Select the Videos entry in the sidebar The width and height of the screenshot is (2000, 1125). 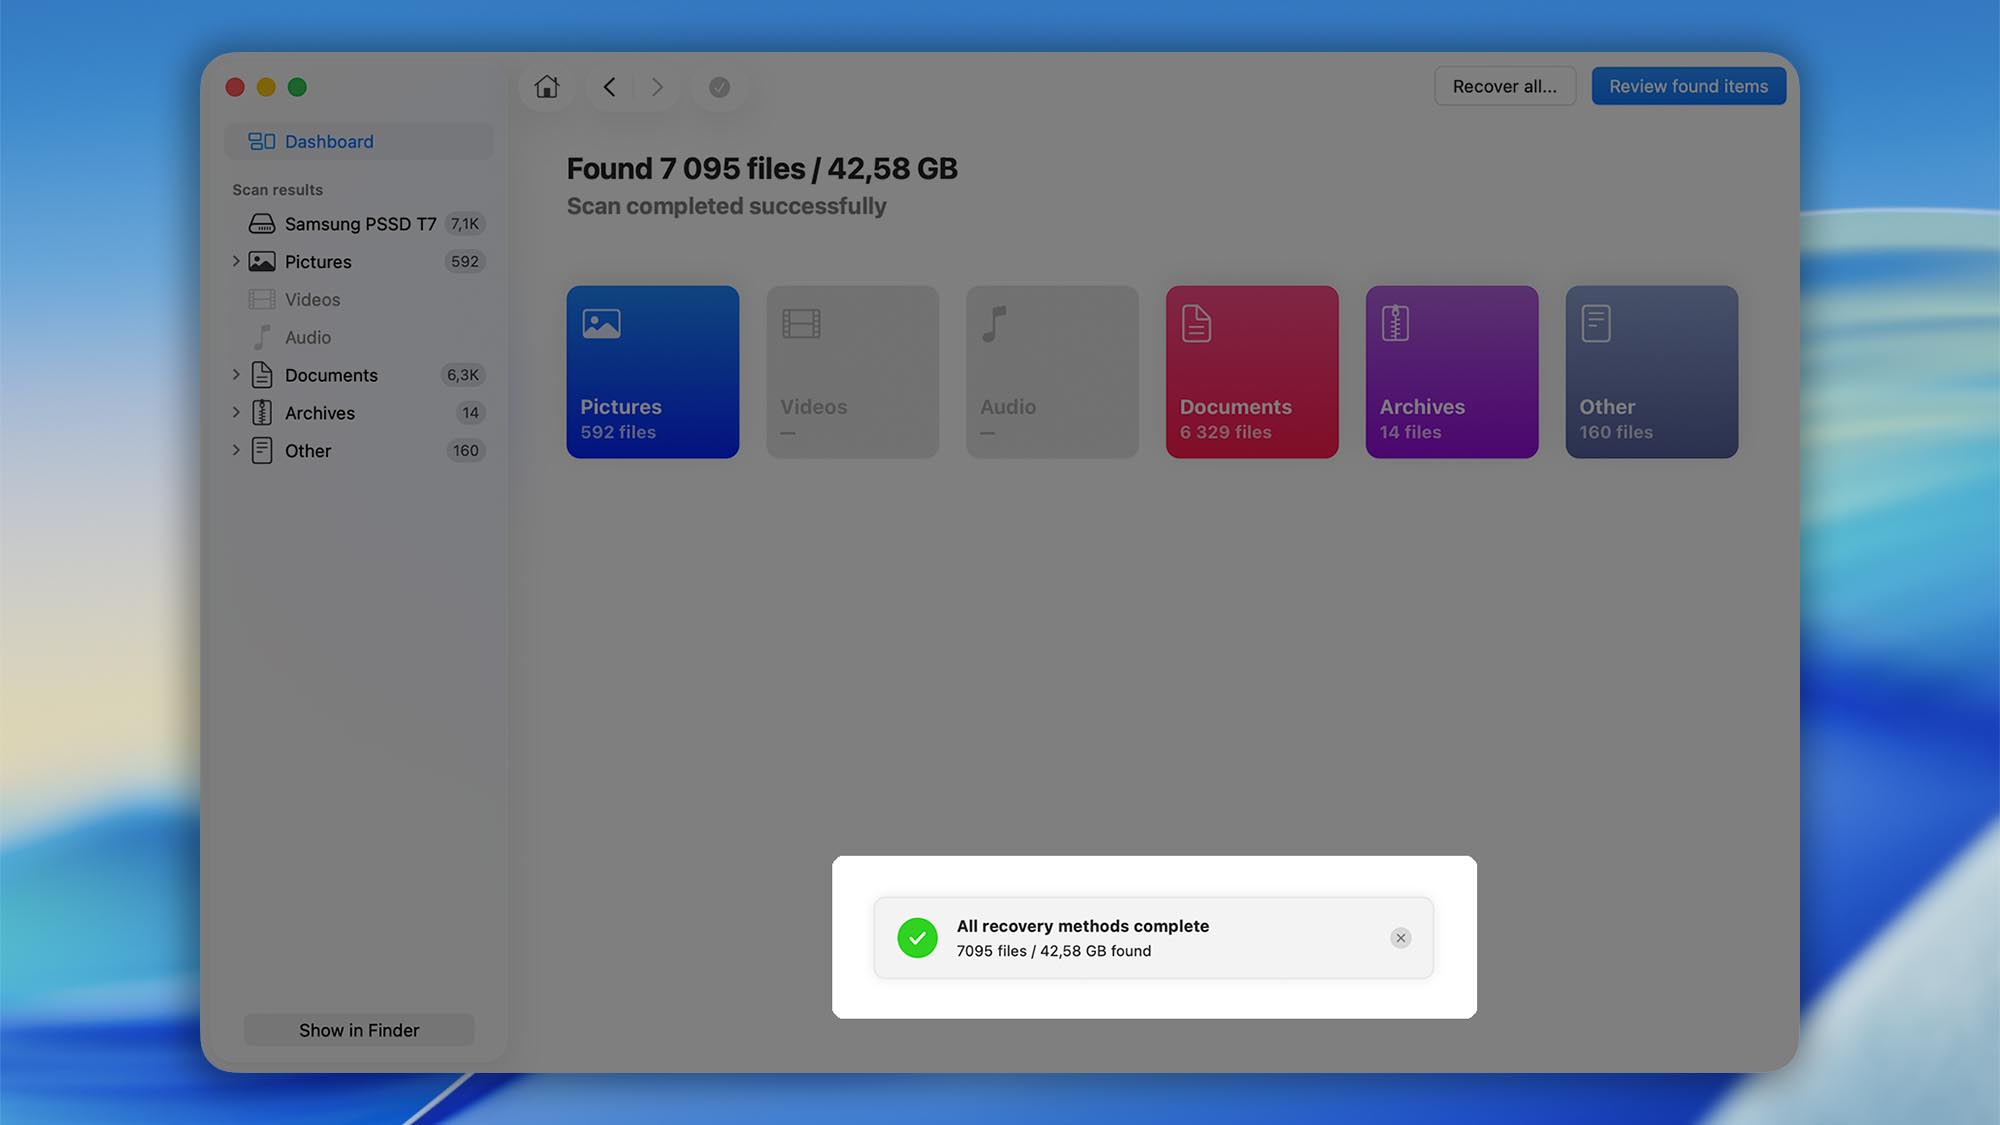click(312, 299)
